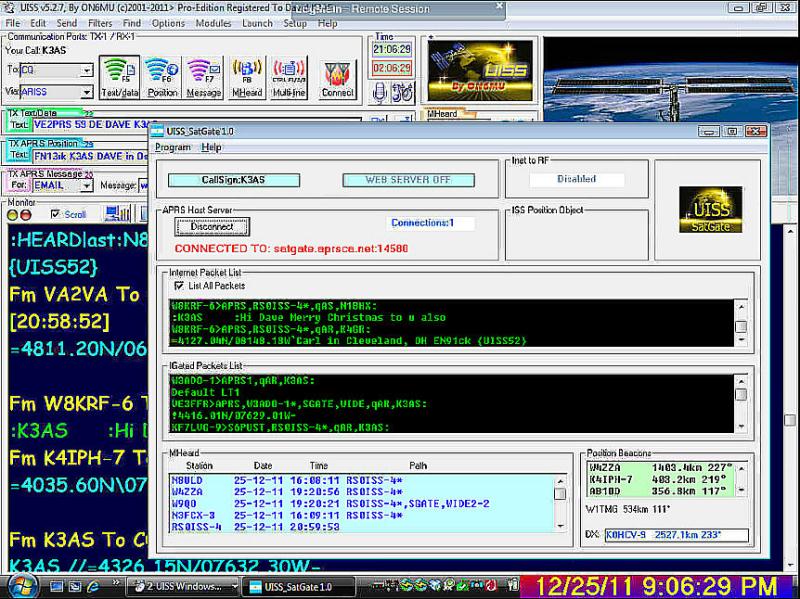Select the N8ULD row in MHeard

[361, 481]
